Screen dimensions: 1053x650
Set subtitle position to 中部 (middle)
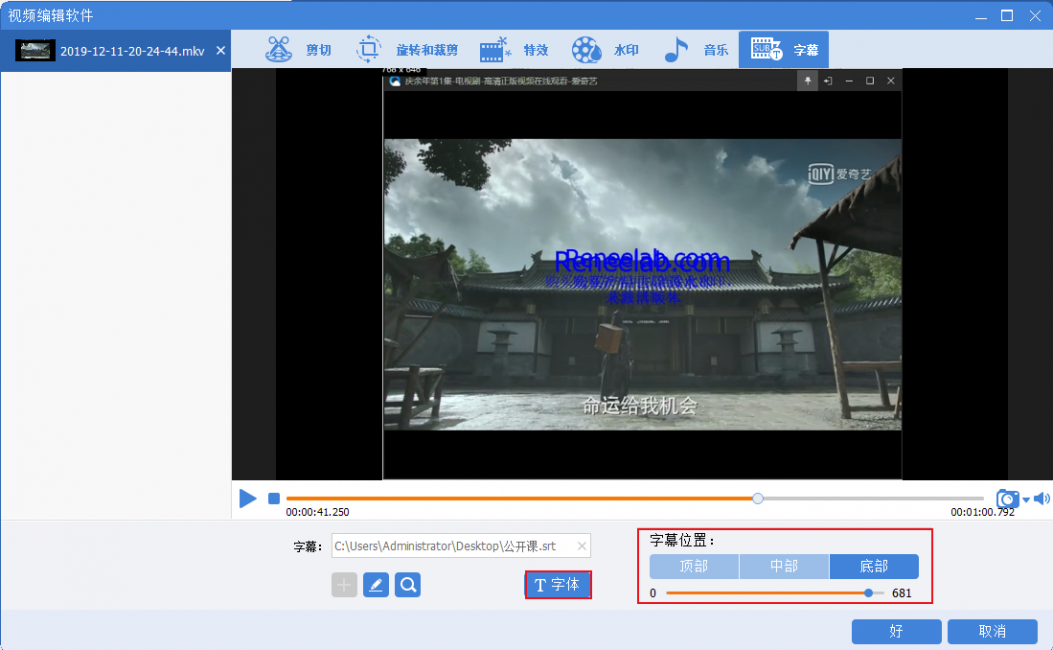click(784, 566)
